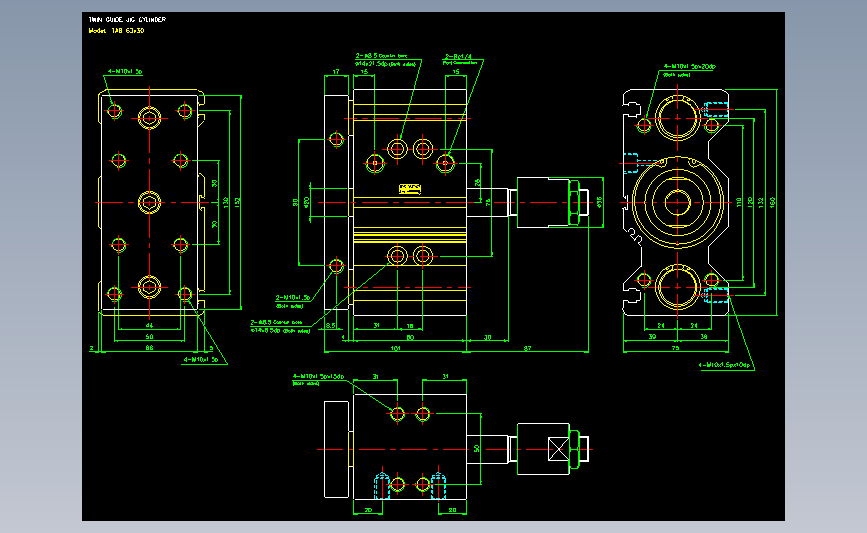Click the crossed square on bottom view rod end
This screenshot has height=533, width=867.
tap(558, 449)
